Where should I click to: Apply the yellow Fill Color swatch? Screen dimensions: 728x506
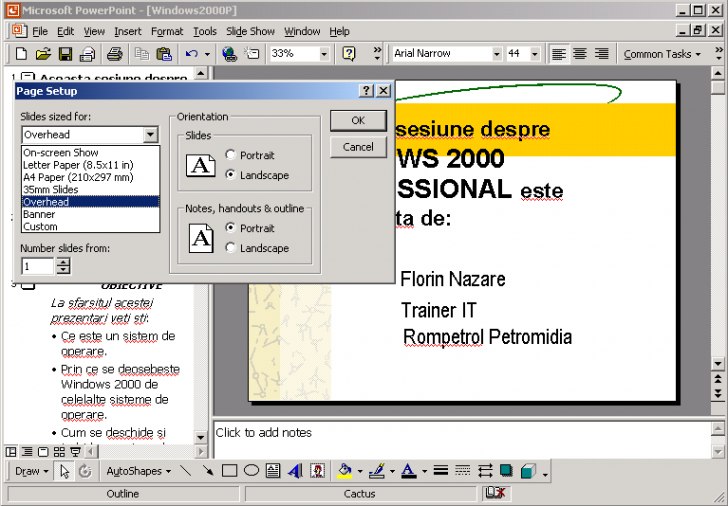tap(344, 471)
